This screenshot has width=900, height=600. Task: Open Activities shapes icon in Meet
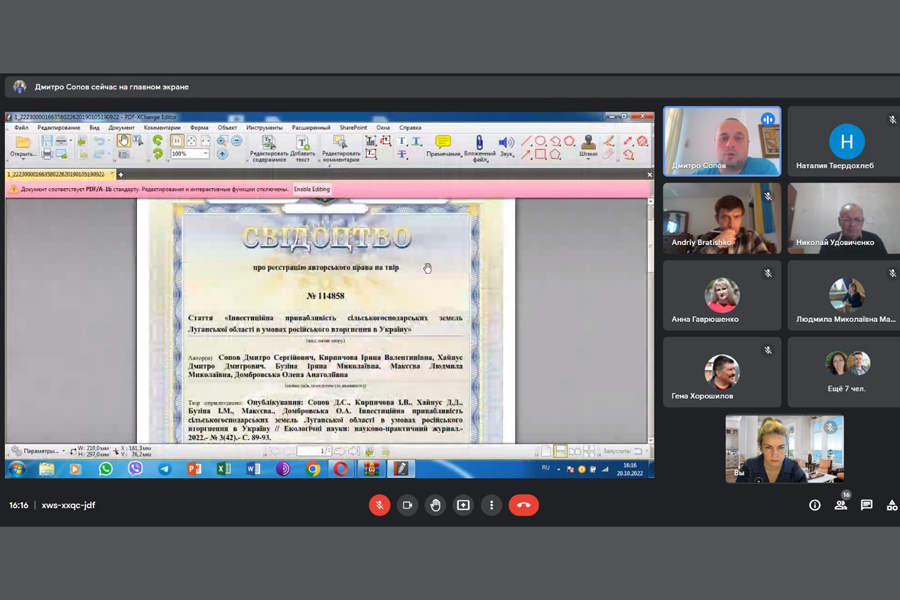click(x=891, y=505)
